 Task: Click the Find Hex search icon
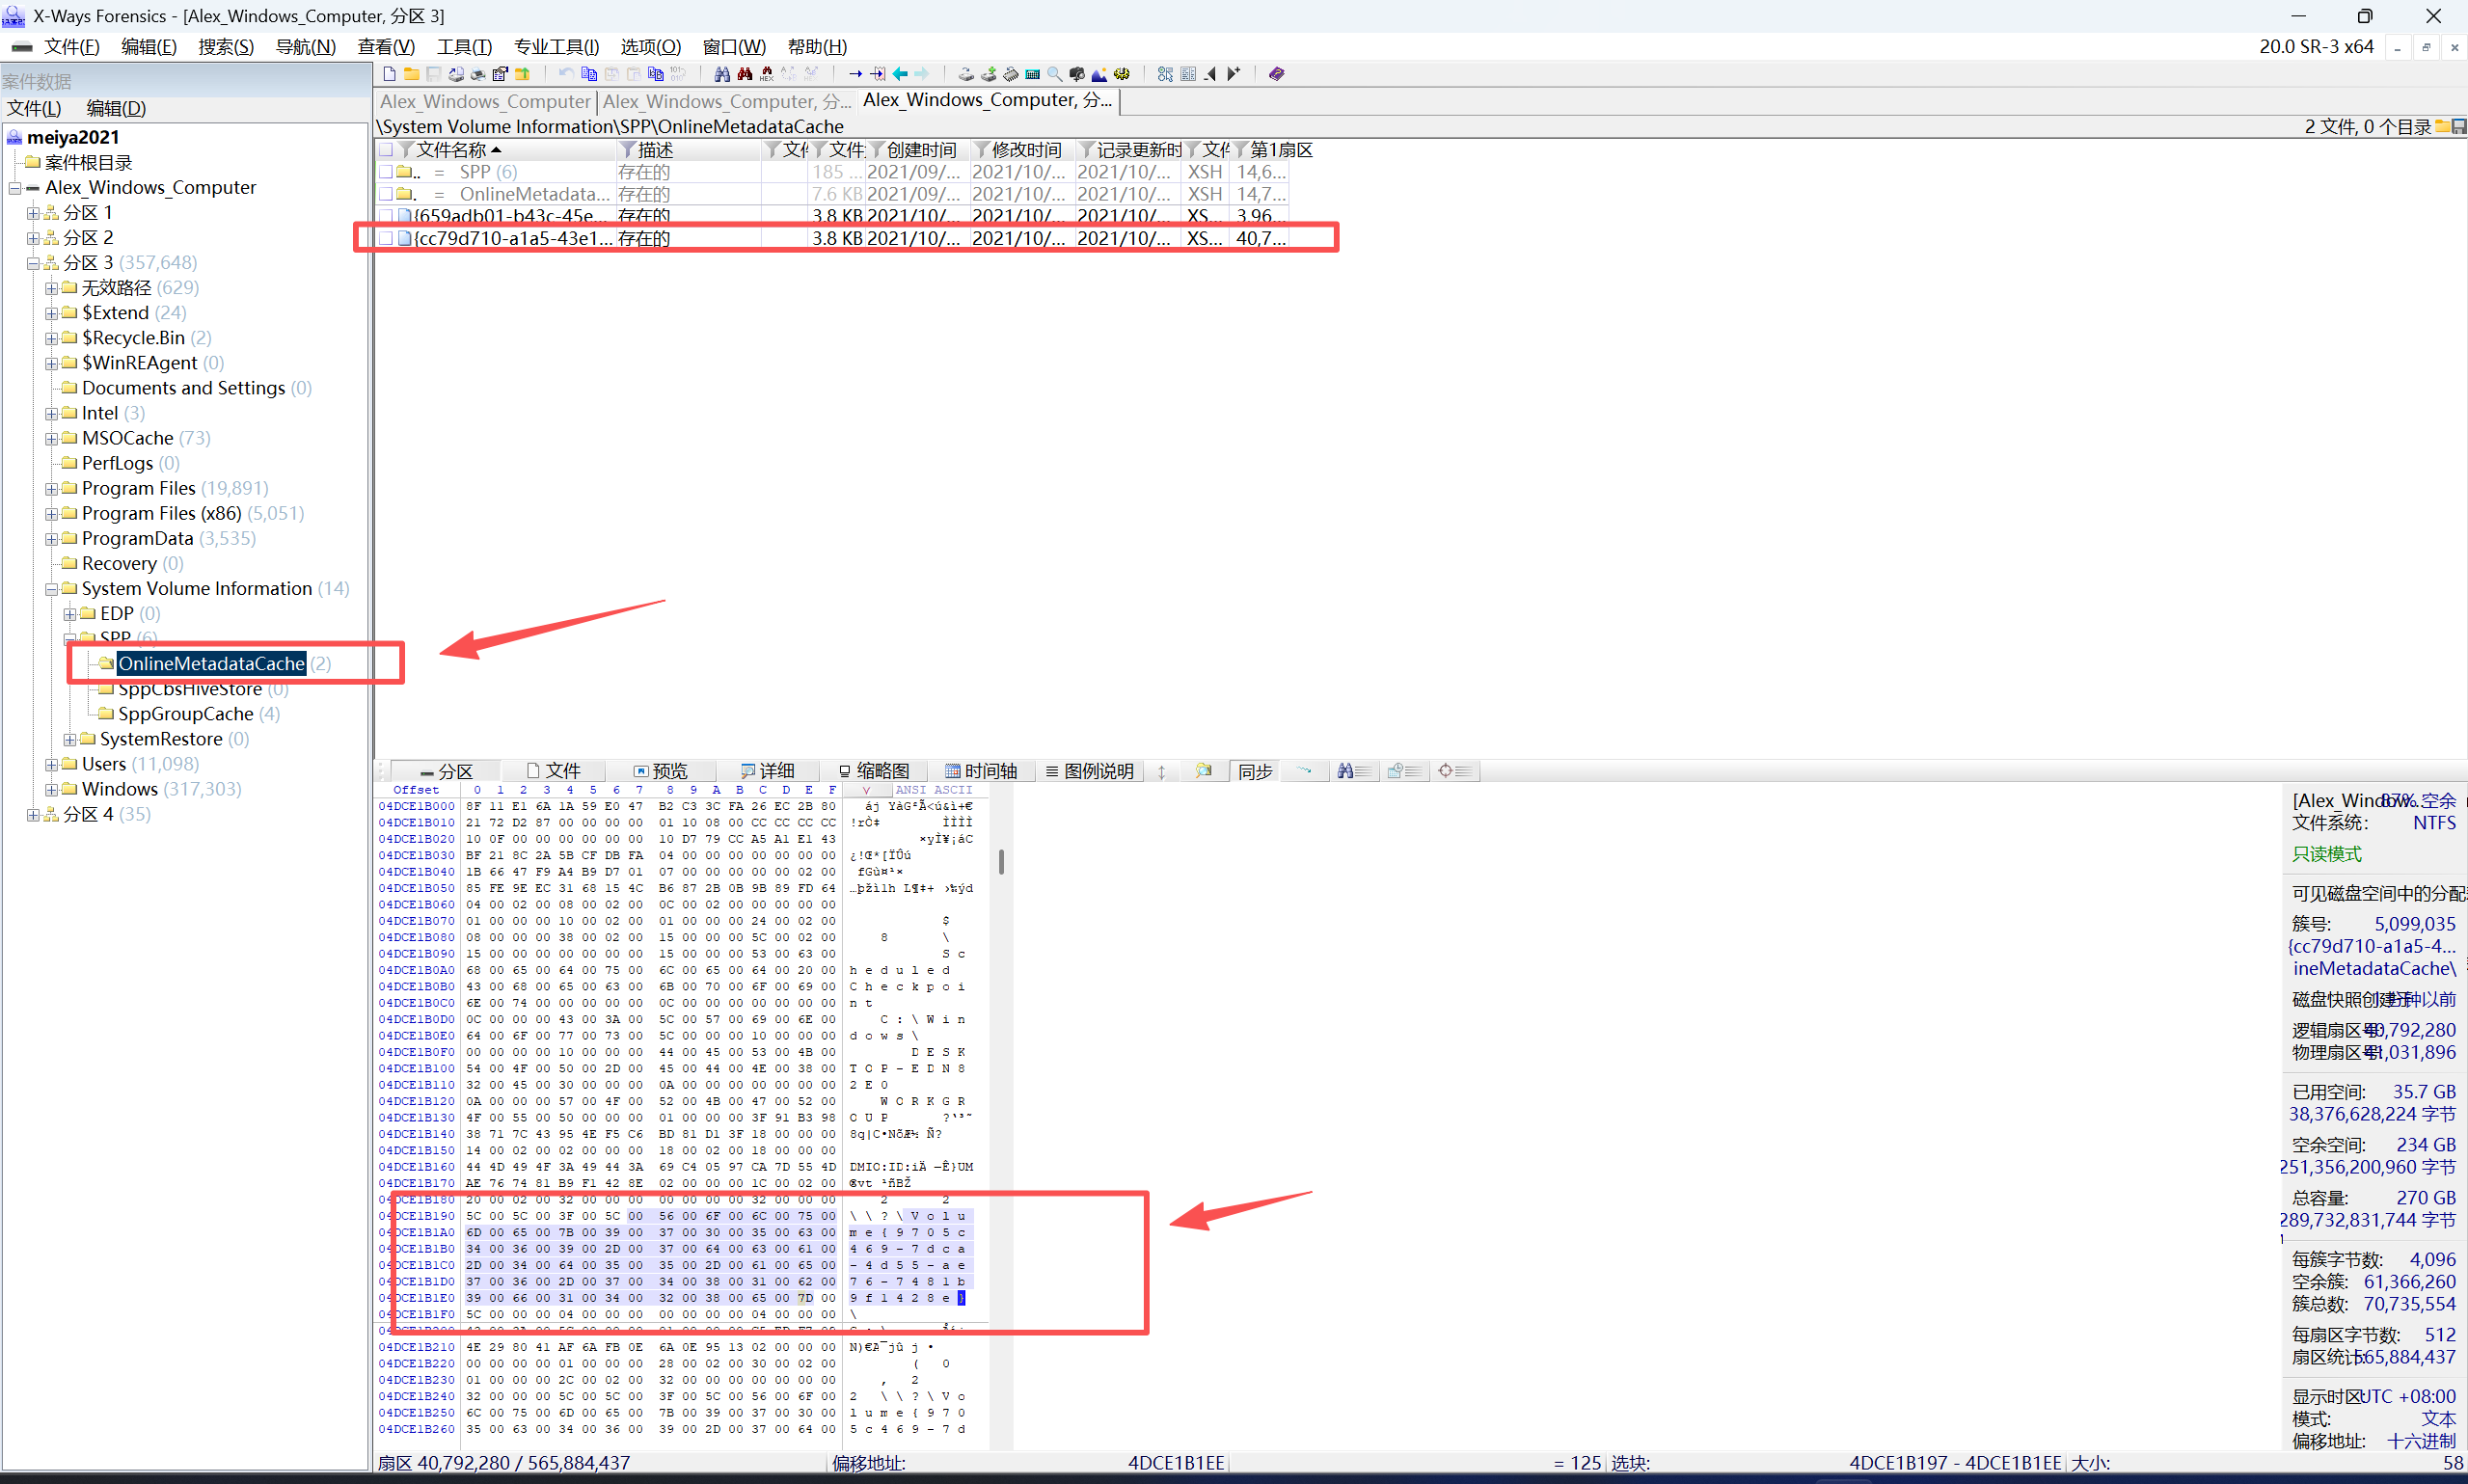pos(766,73)
